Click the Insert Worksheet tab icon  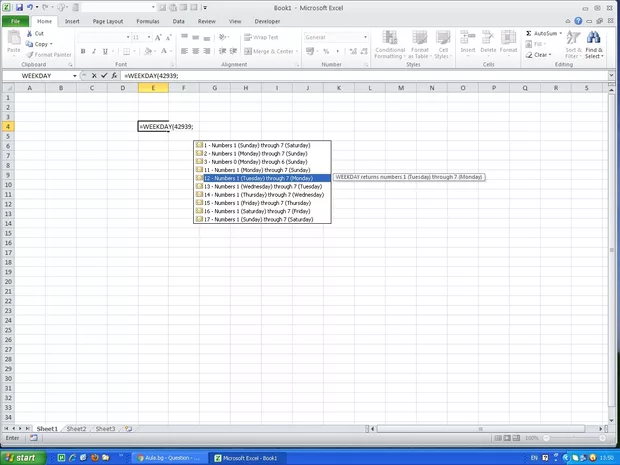coord(128,428)
